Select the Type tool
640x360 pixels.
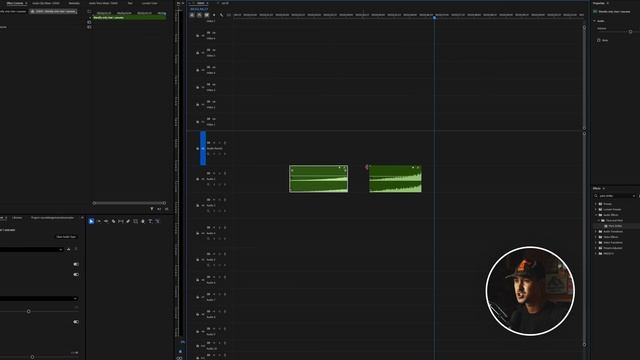pyautogui.click(x=150, y=221)
